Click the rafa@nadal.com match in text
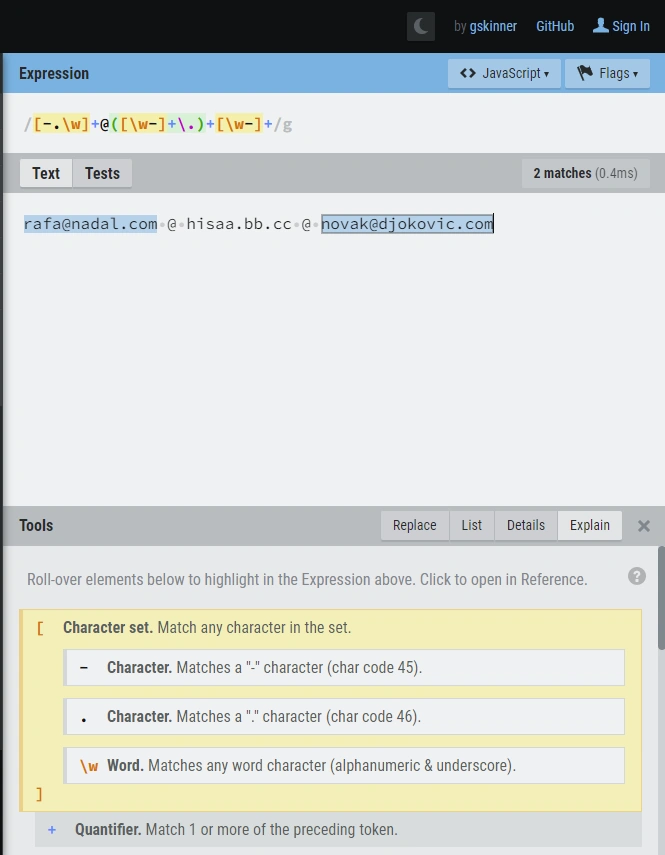Screen dimensions: 665x855 90,224
